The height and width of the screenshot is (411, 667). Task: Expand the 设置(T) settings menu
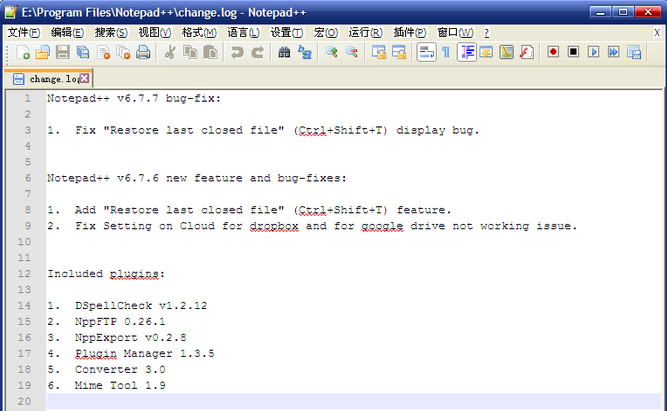pyautogui.click(x=287, y=32)
